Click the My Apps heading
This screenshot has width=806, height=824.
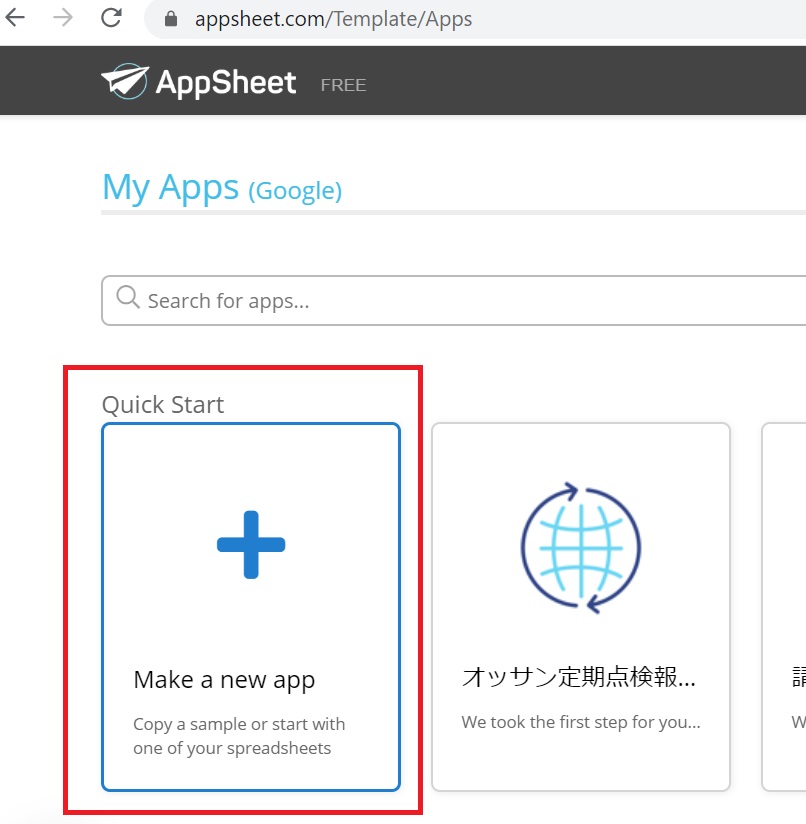tap(171, 188)
